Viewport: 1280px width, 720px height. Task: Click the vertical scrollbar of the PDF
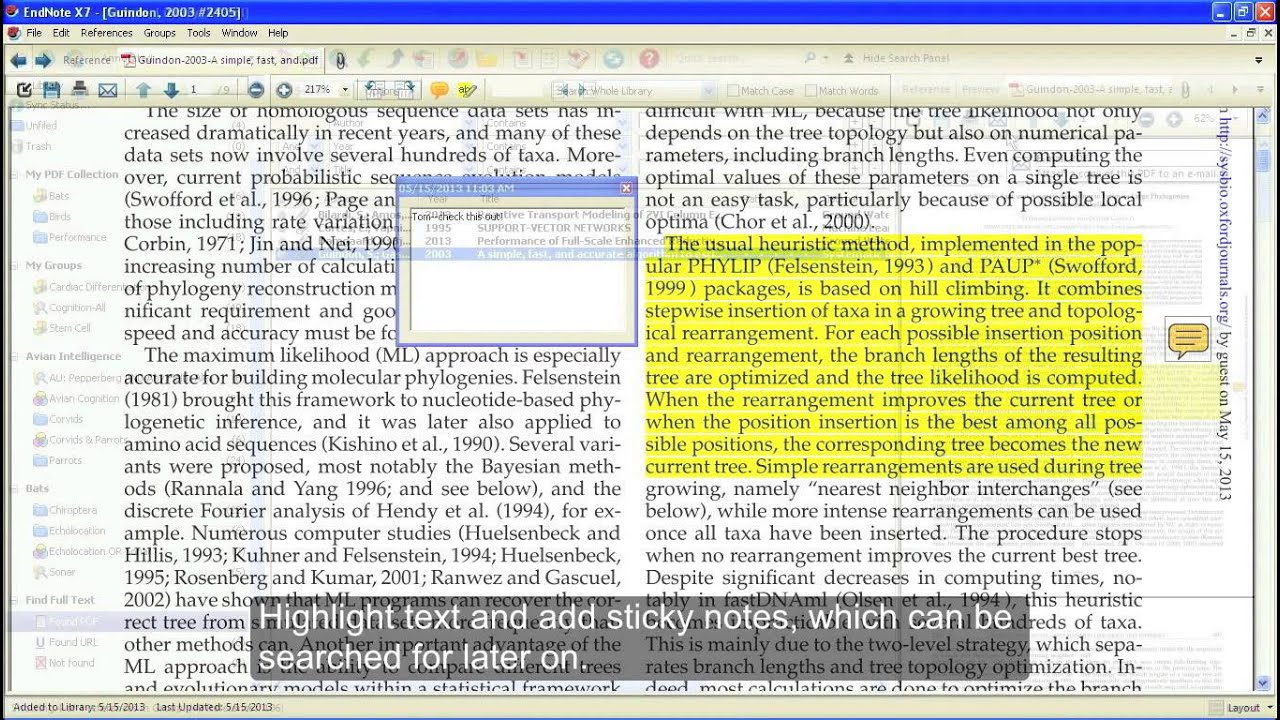(1264, 400)
